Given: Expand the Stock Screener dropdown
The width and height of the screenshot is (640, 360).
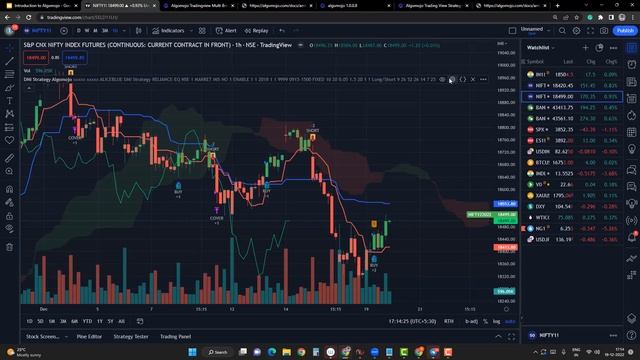Looking at the screenshot, I should pos(65,337).
